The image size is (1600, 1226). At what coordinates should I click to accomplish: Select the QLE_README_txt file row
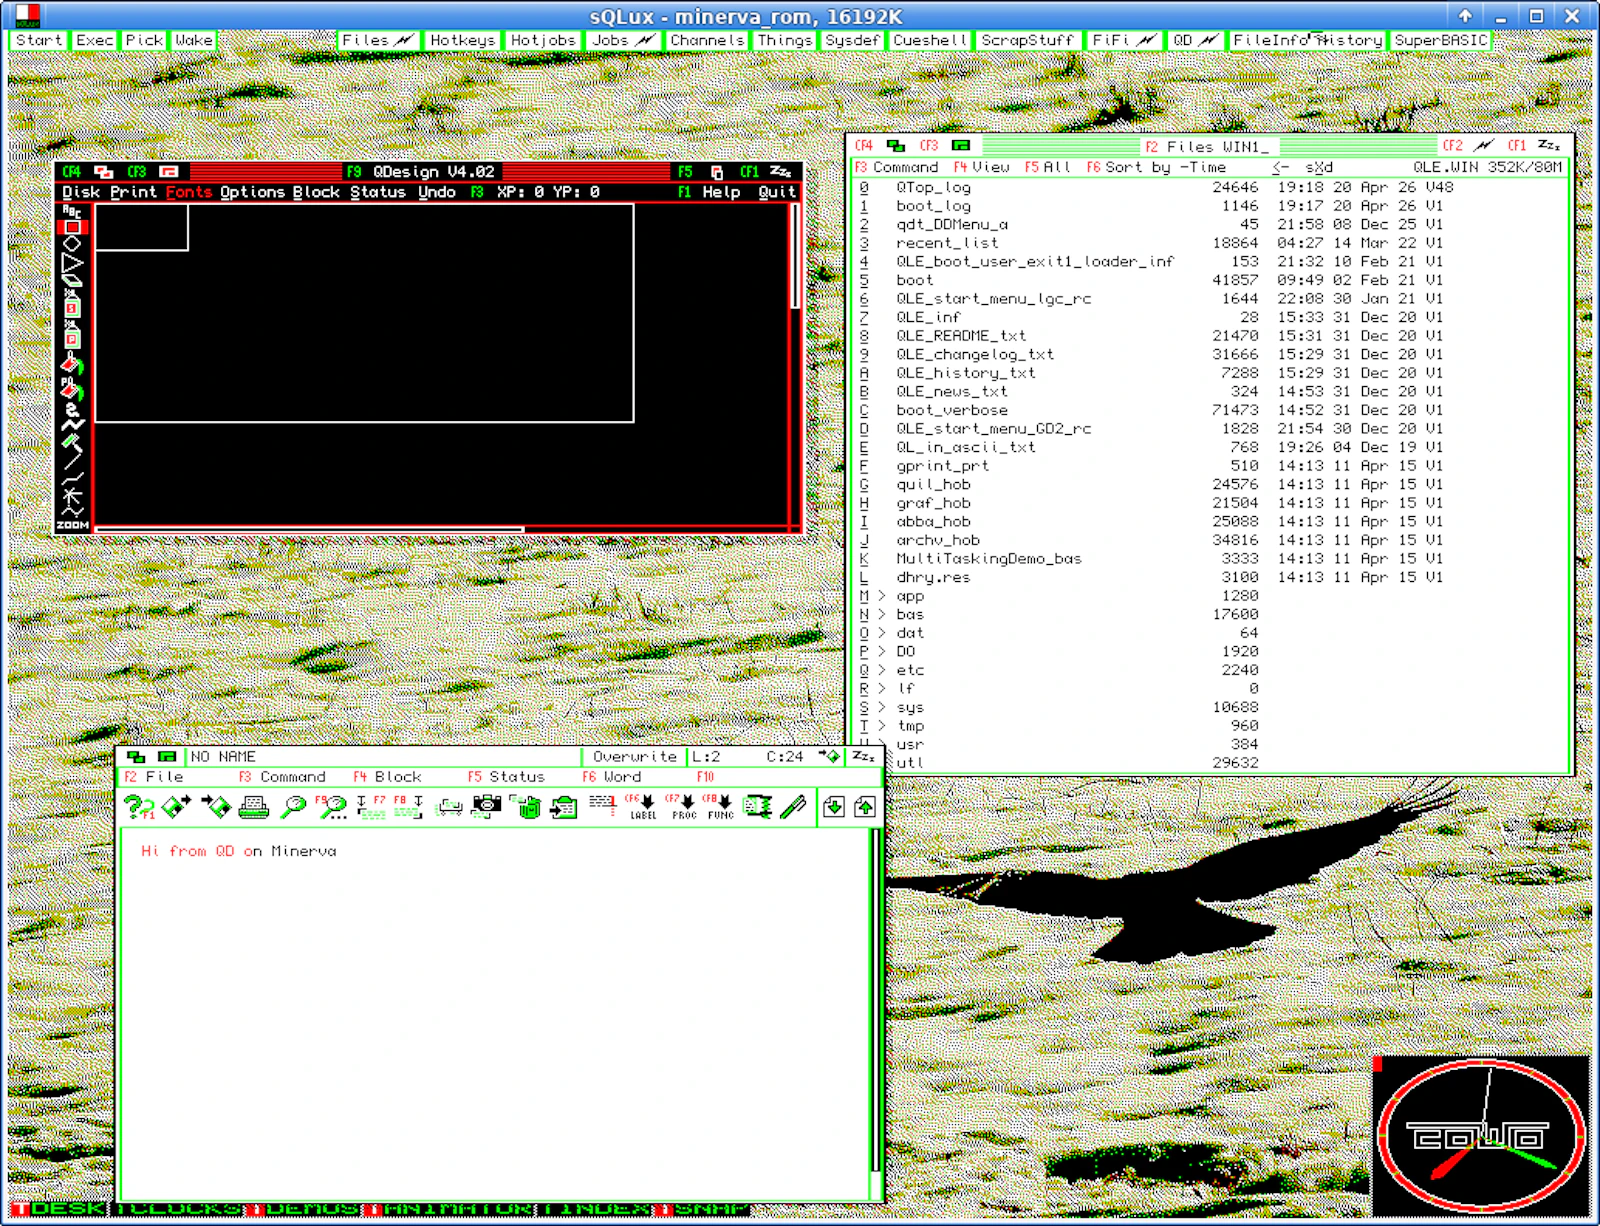point(1155,336)
